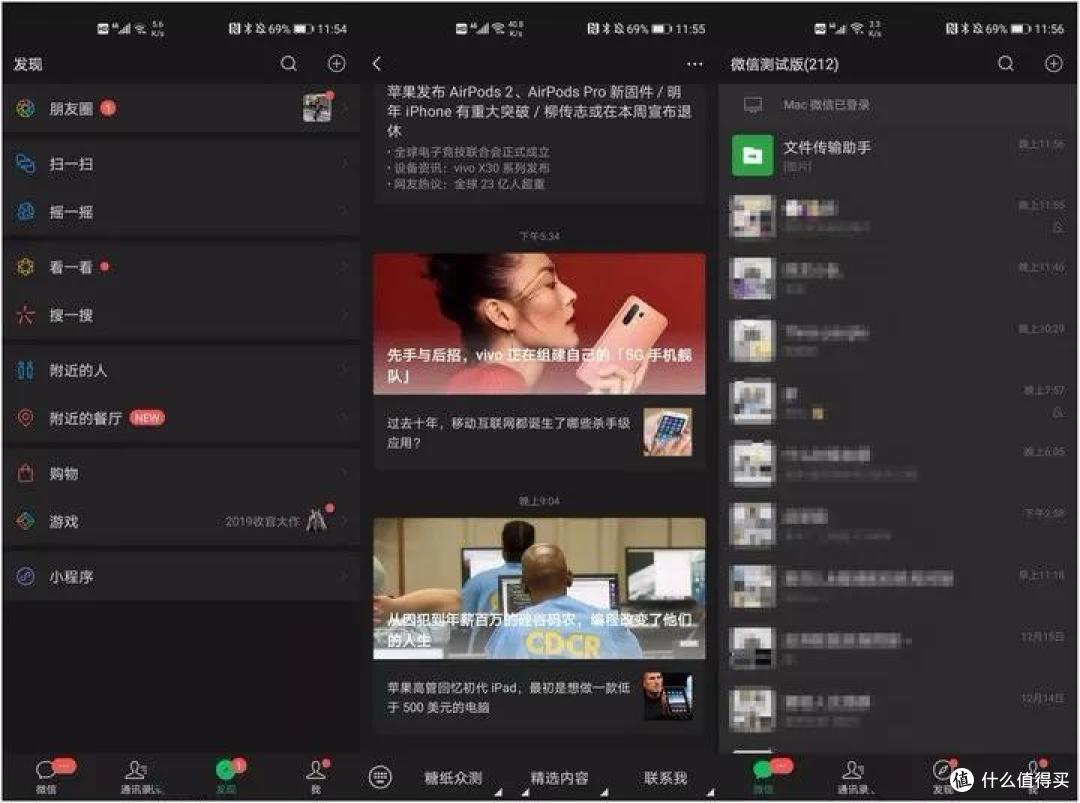The width and height of the screenshot is (1080, 803).
Task: Tap Mac 微信已登录 monitor icon
Action: pyautogui.click(x=753, y=105)
